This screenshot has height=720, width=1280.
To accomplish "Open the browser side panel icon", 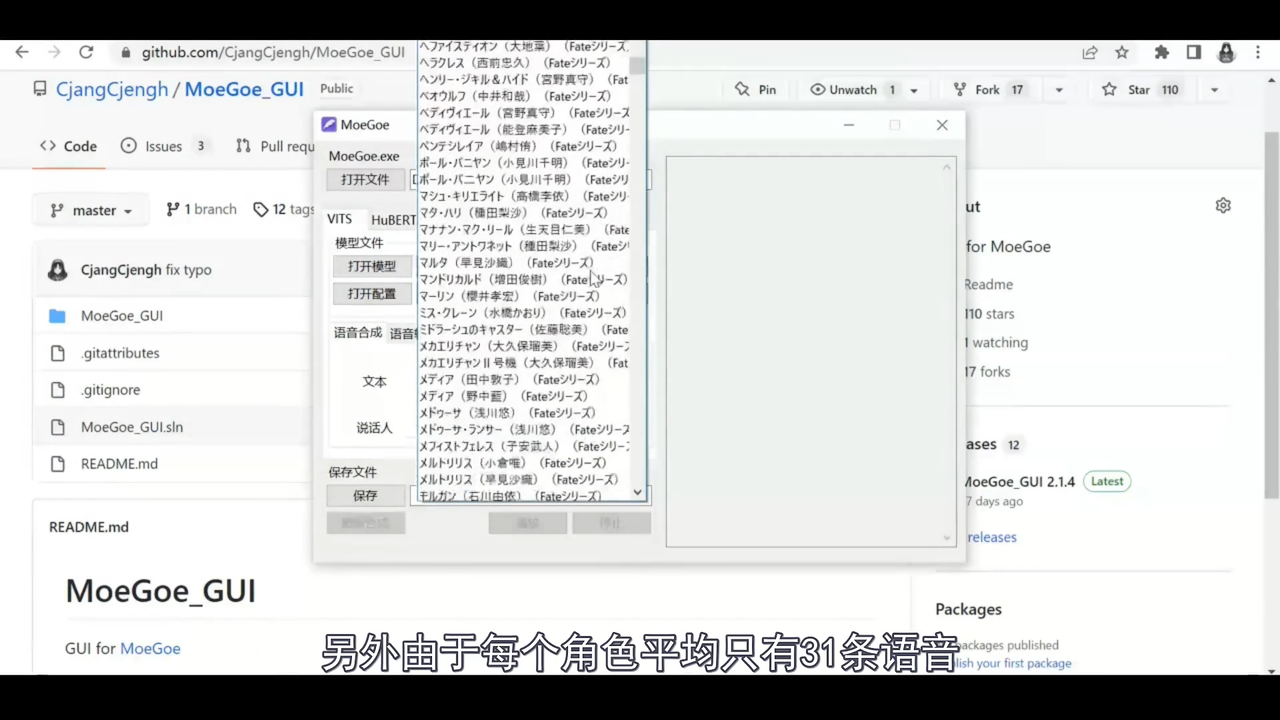I will point(1193,52).
